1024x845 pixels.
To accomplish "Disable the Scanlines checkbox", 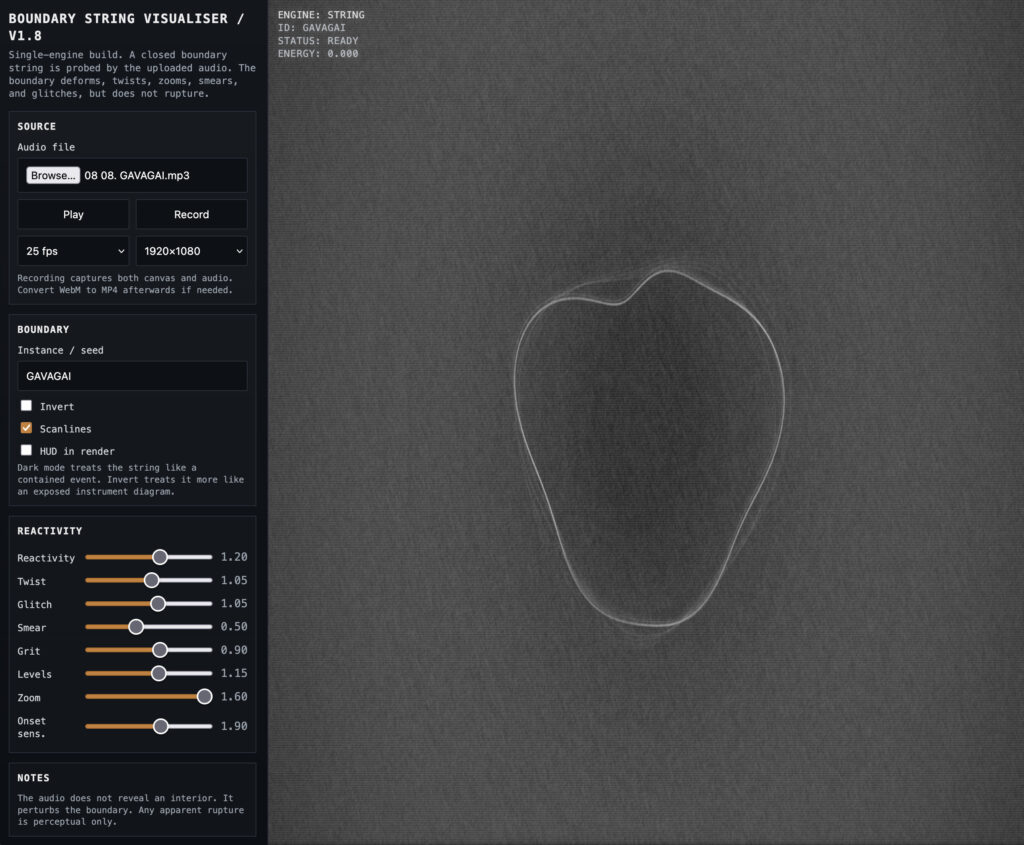I will tap(26, 428).
